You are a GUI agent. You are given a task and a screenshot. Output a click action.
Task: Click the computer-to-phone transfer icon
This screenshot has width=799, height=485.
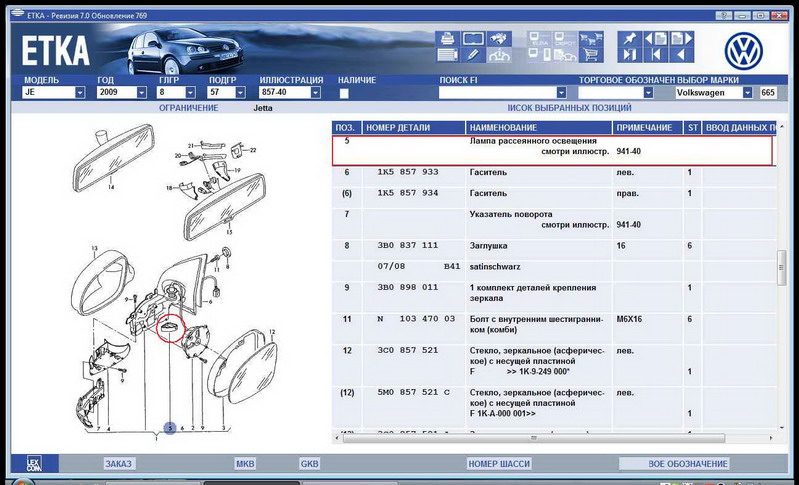[539, 55]
